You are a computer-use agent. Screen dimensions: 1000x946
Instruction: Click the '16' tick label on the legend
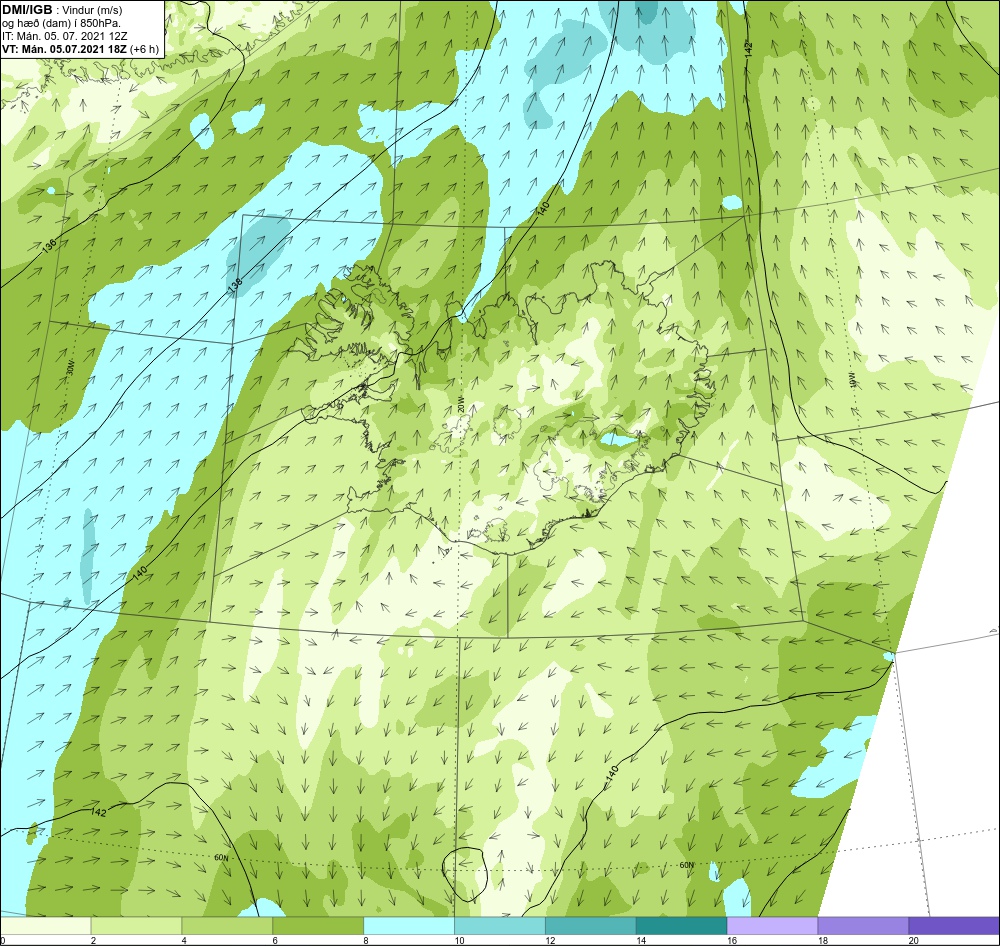[x=732, y=940]
